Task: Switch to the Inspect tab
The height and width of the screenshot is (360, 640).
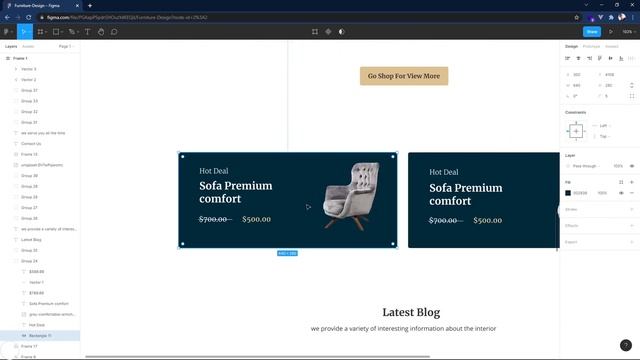Action: (x=611, y=47)
